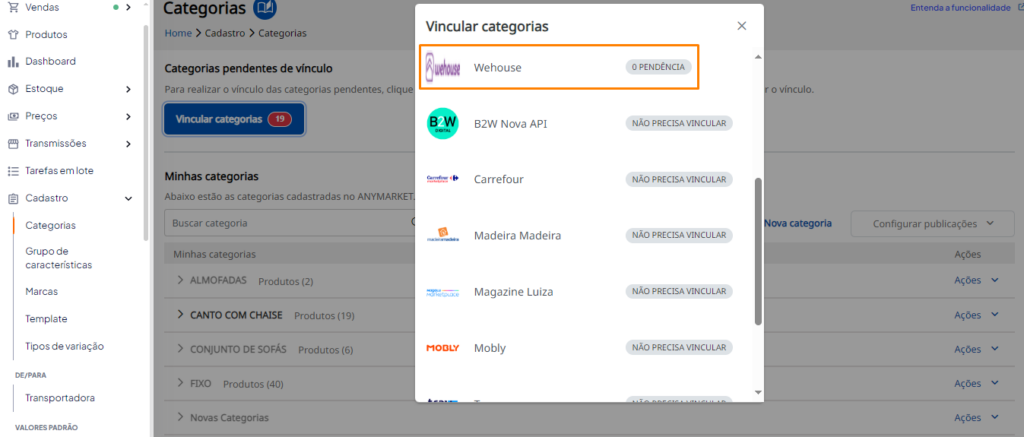Expand the CONJUNTO DE SOFÁS category
1024x437 pixels.
point(180,349)
